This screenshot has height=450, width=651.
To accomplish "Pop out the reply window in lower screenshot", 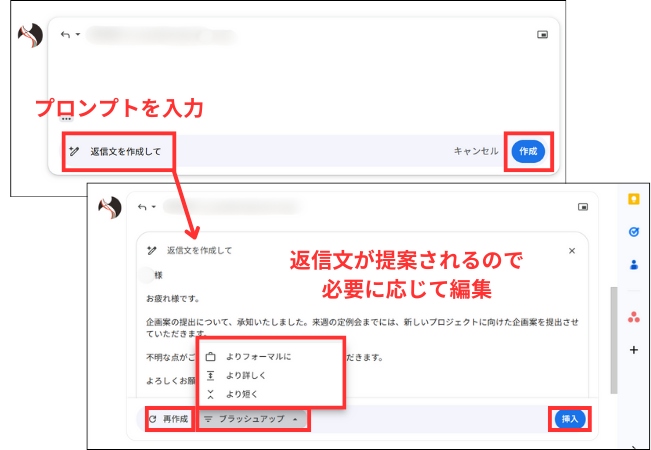I will click(x=583, y=207).
